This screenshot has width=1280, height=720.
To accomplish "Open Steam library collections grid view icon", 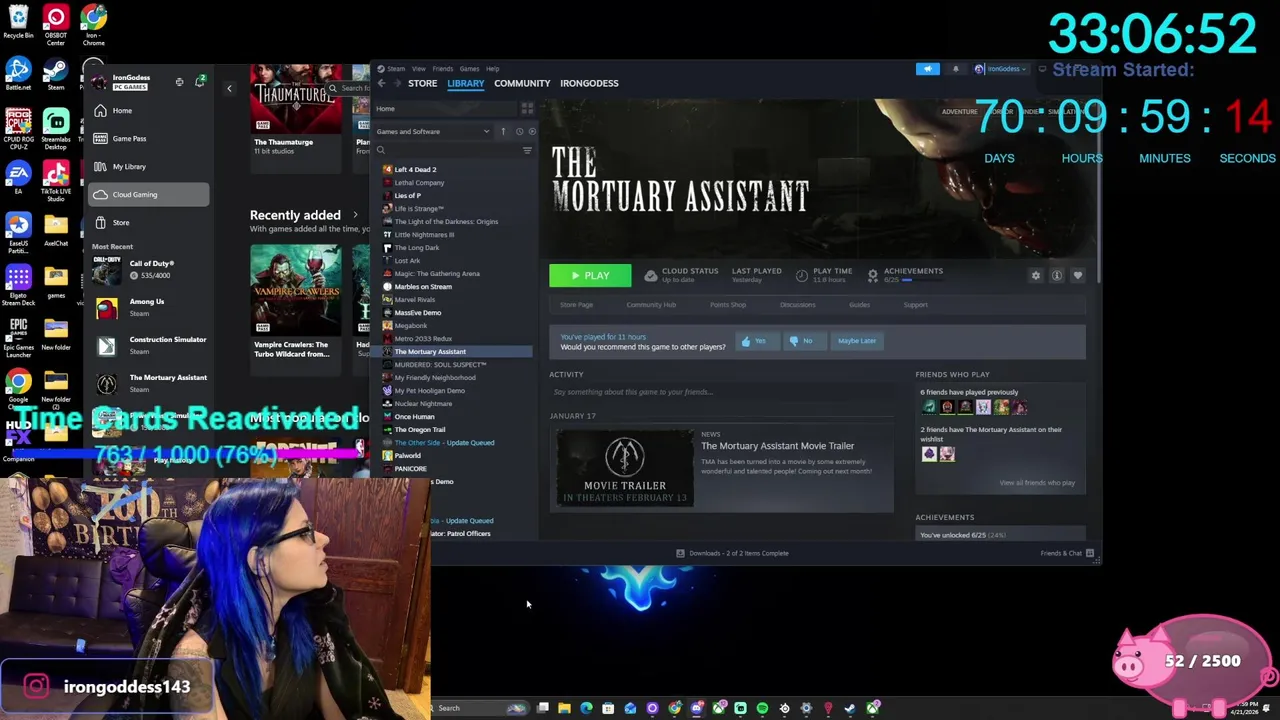I will point(527,108).
